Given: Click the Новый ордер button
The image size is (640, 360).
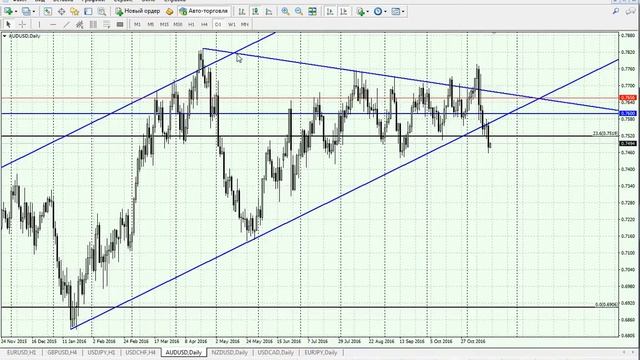Looking at the screenshot, I should (x=138, y=11).
